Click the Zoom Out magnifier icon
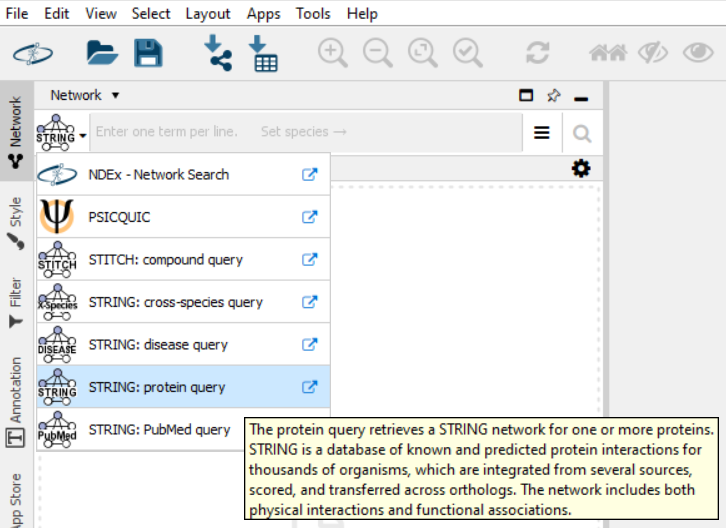 378,53
